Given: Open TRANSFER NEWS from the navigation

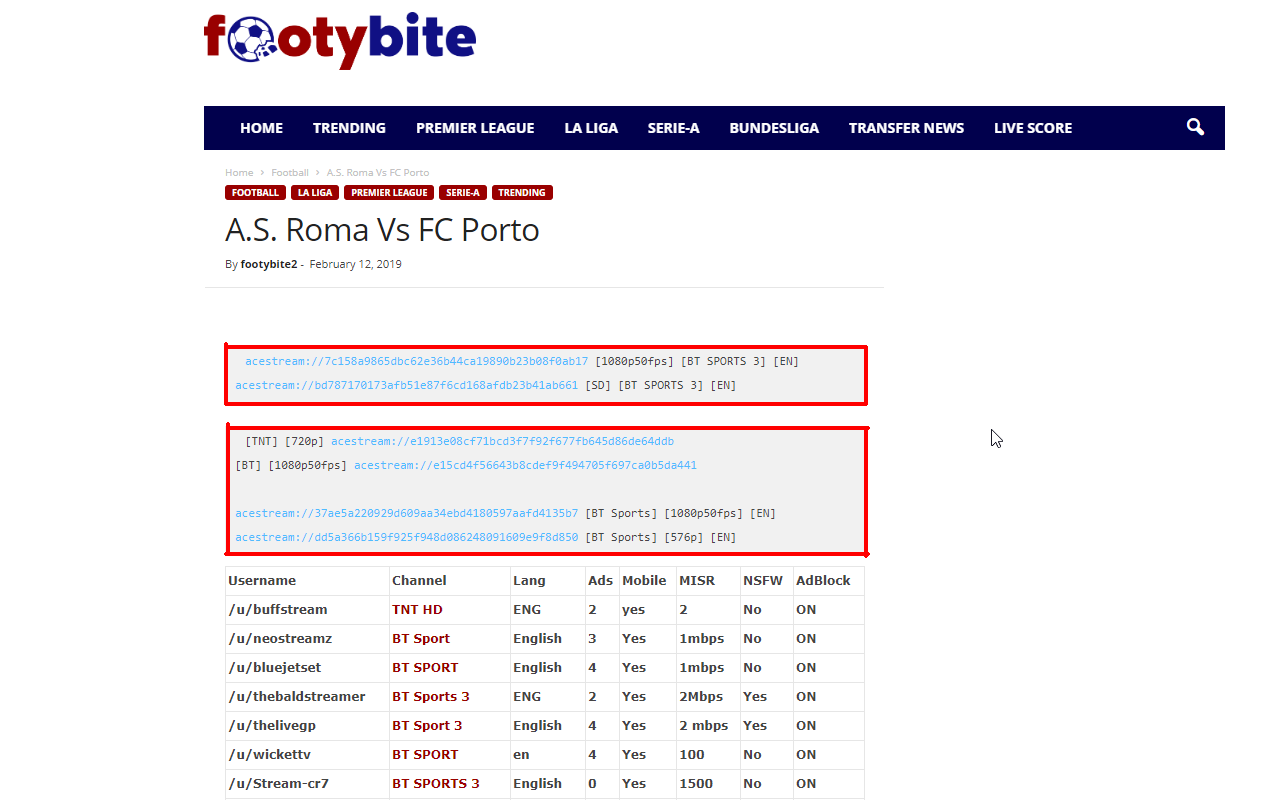Looking at the screenshot, I should (906, 127).
